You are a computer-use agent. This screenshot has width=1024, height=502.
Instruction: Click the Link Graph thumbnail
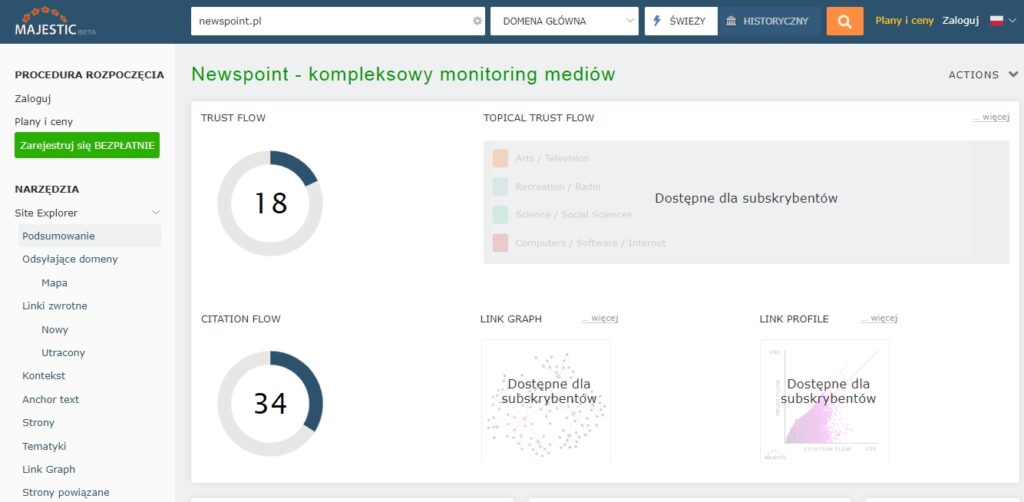click(546, 401)
